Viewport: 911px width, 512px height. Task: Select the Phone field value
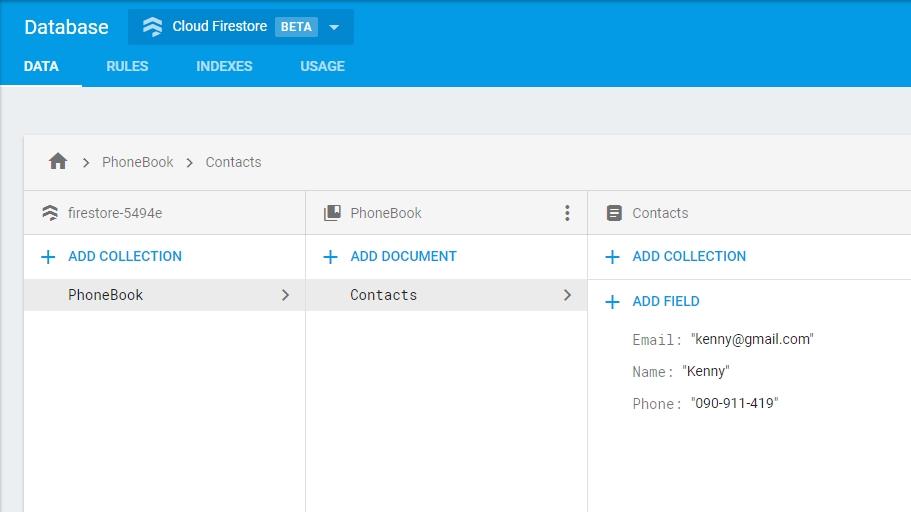[734, 403]
